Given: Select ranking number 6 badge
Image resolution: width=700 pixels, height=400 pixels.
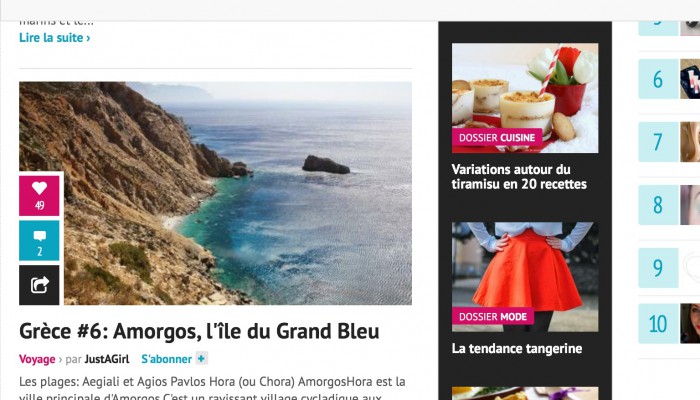Looking at the screenshot, I should 658,79.
